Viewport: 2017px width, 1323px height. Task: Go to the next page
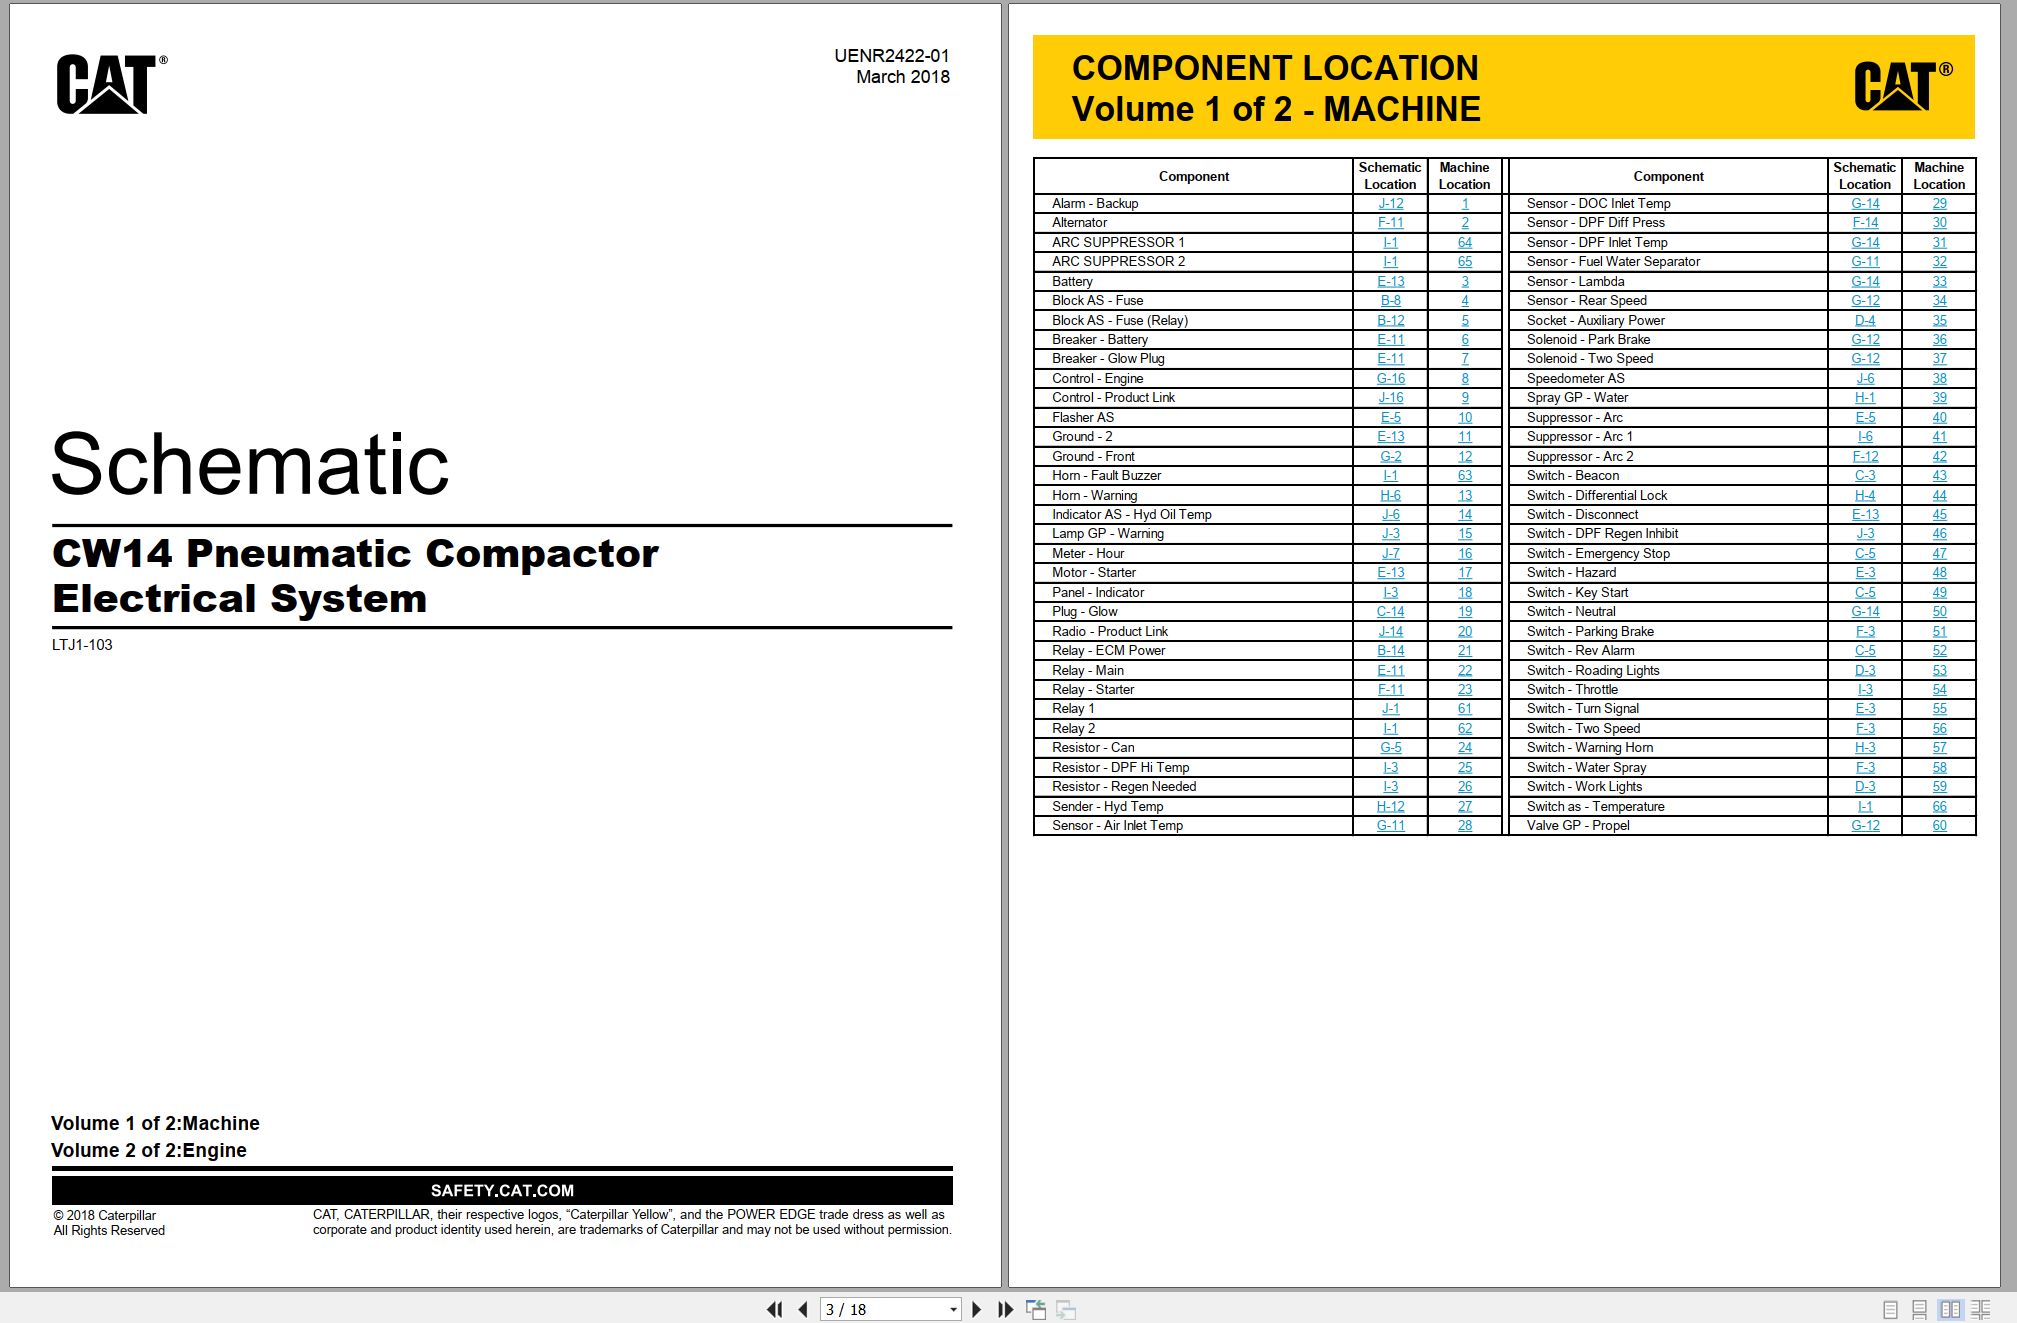pyautogui.click(x=977, y=1309)
